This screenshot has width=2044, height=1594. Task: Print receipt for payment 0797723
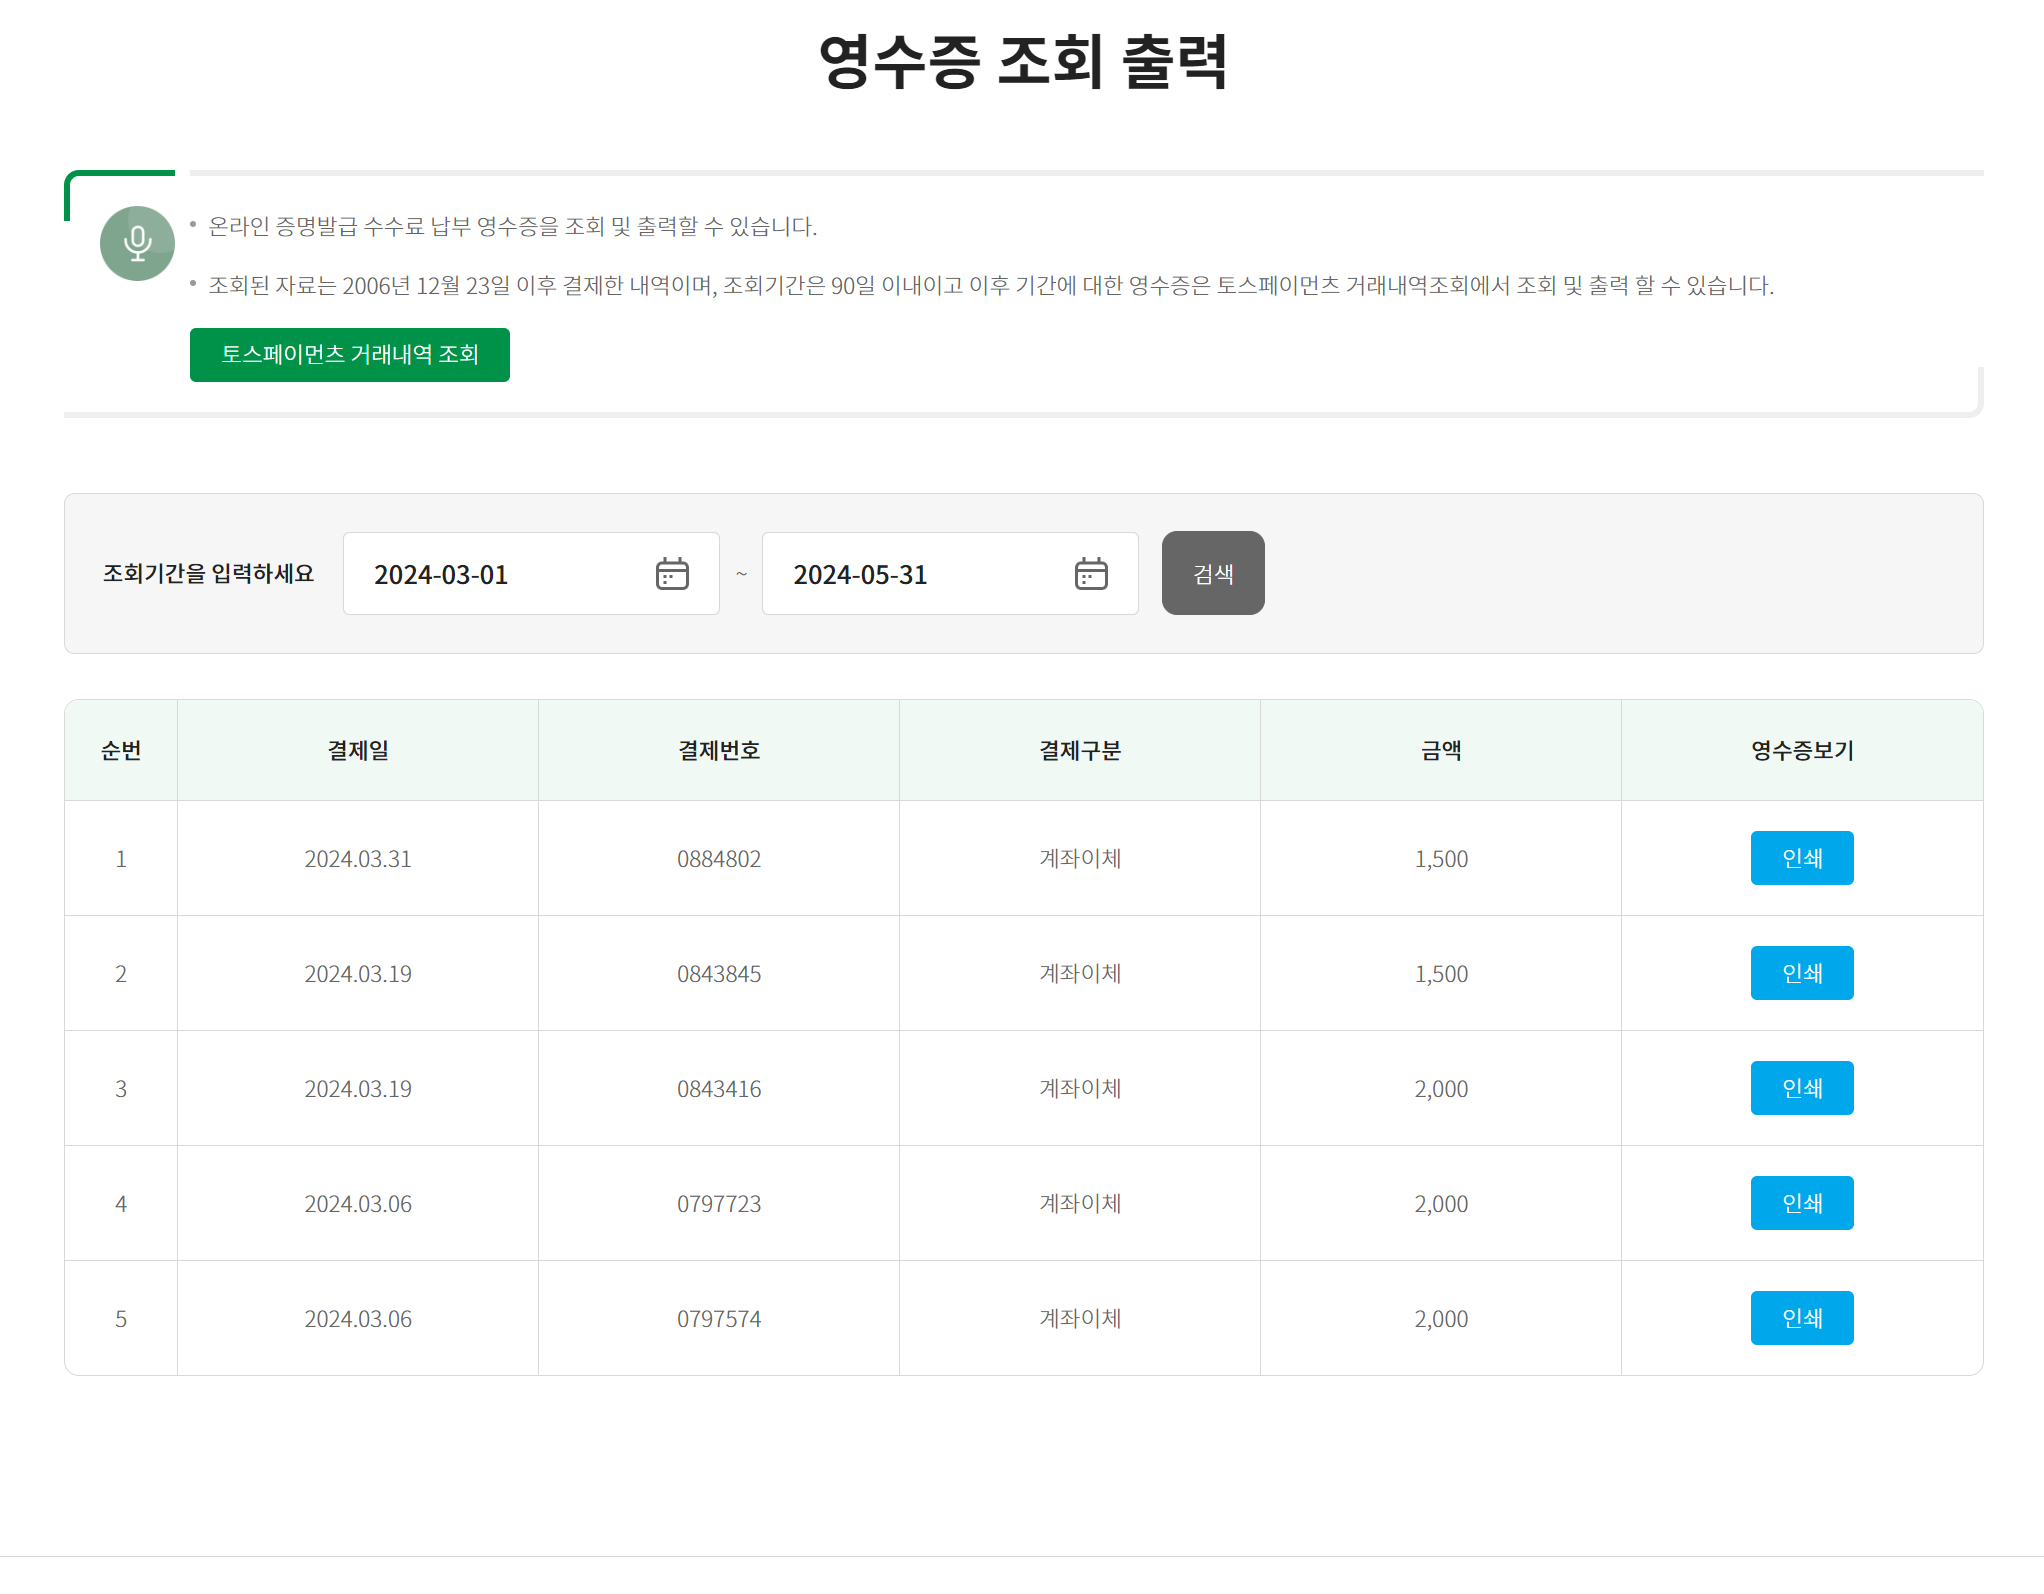(1801, 1203)
